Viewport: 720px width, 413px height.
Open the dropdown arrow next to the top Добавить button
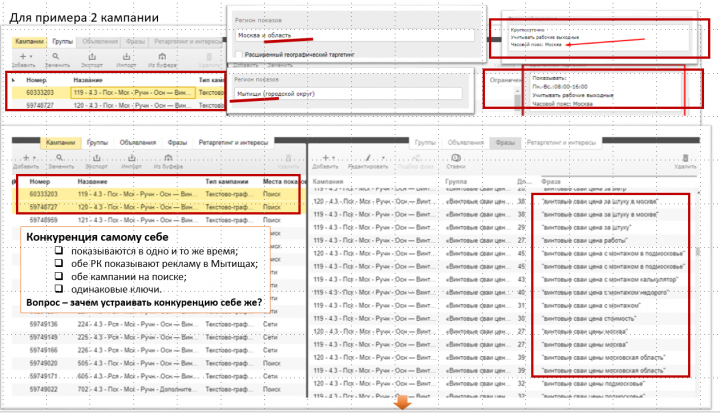pyautogui.click(x=31, y=56)
